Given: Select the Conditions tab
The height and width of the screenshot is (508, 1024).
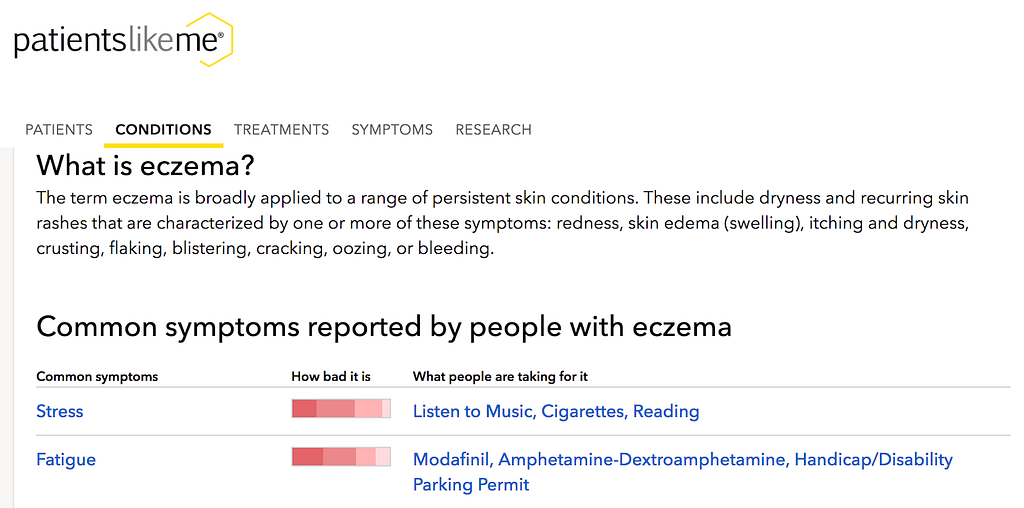Looking at the screenshot, I should click(163, 130).
